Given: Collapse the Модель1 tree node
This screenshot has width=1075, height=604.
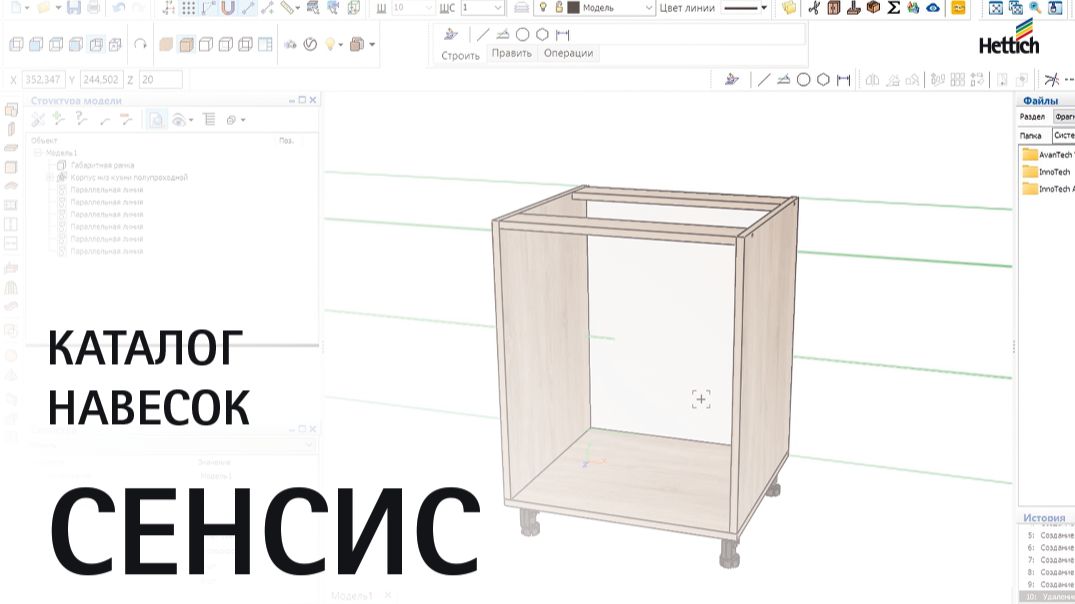Looking at the screenshot, I should (38, 152).
